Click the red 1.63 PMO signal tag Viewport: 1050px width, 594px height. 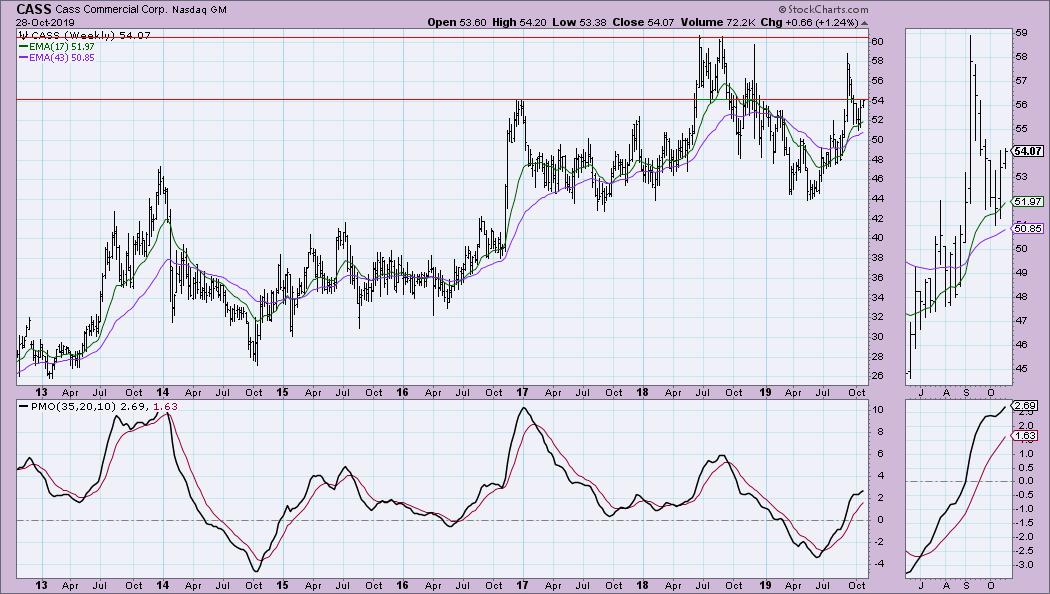(1026, 436)
